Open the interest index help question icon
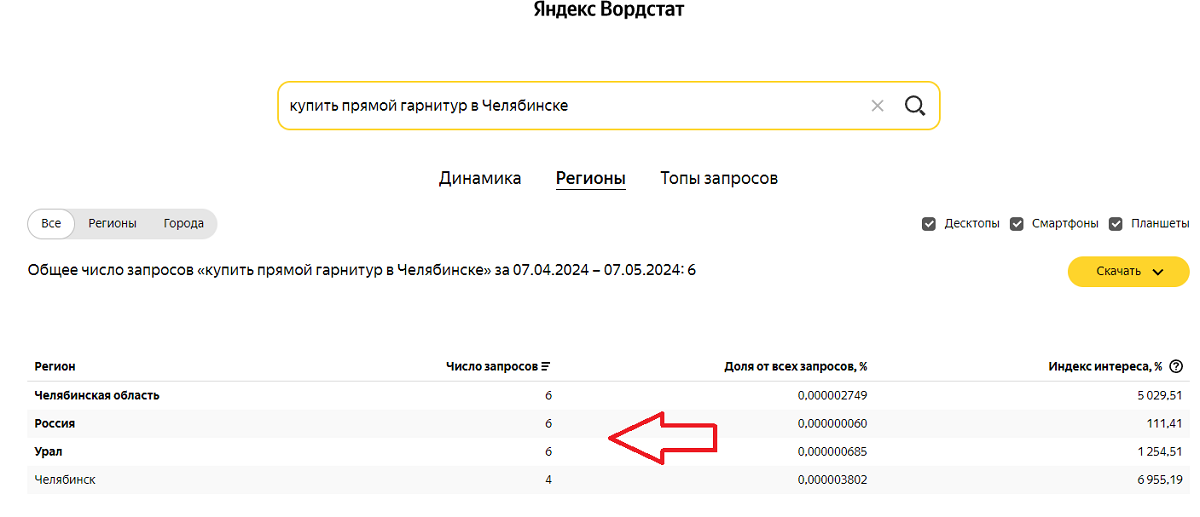This screenshot has height=517, width=1200. [x=1176, y=367]
